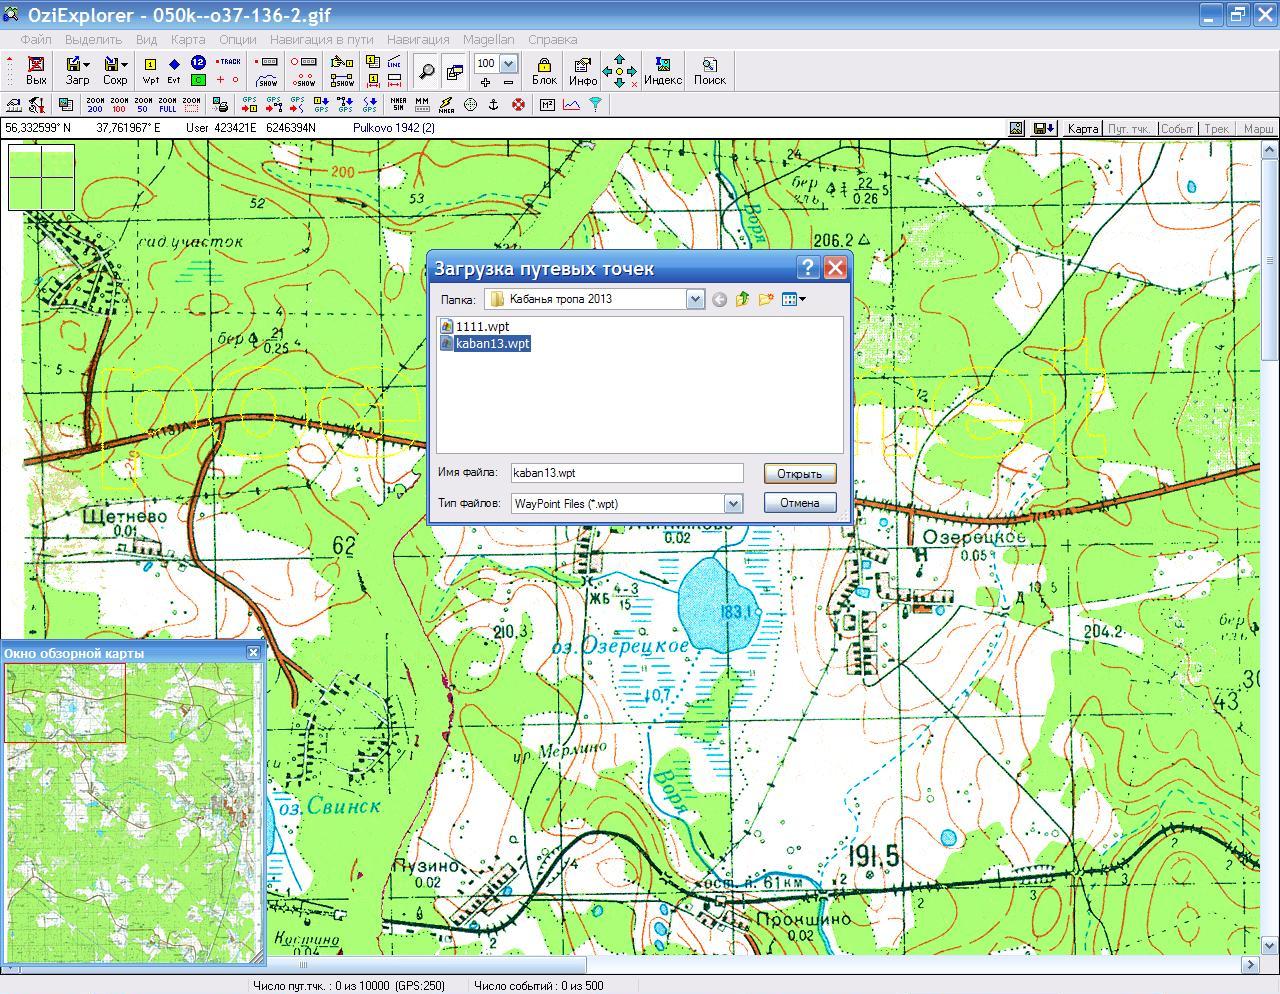
Task: Click the M² area calculation icon
Action: pos(547,104)
